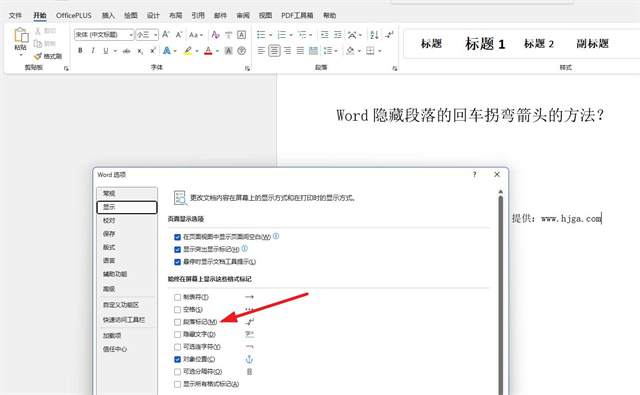Image resolution: width=640 pixels, height=395 pixels.
Task: Uncheck show white space between pages option
Action: coord(178,237)
